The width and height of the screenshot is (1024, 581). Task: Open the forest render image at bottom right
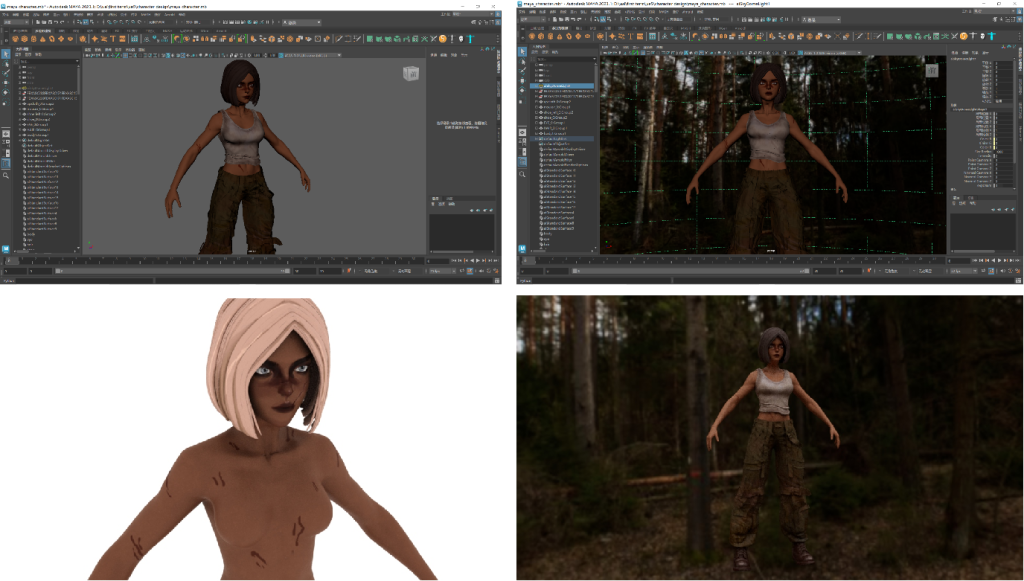coord(768,438)
